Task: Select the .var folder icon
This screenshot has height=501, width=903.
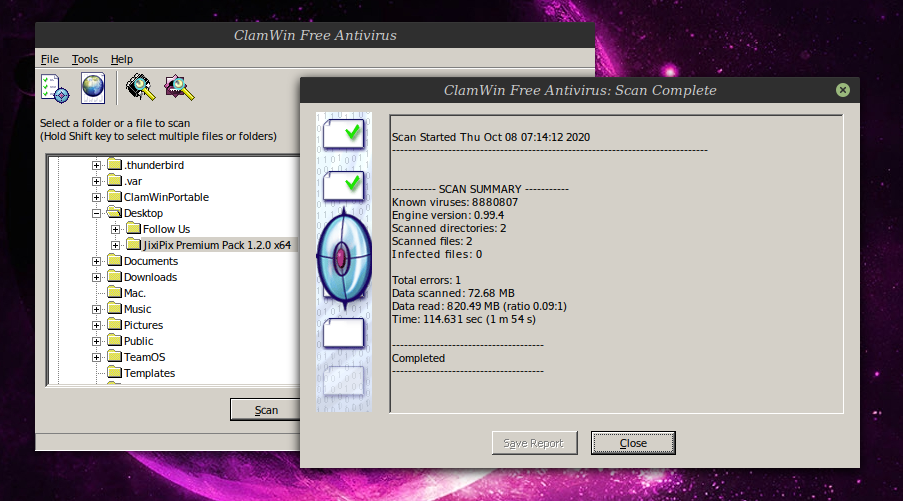Action: 115,181
